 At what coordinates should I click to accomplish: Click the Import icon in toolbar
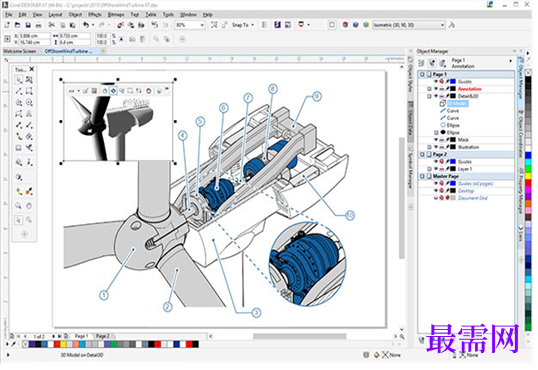pos(120,25)
